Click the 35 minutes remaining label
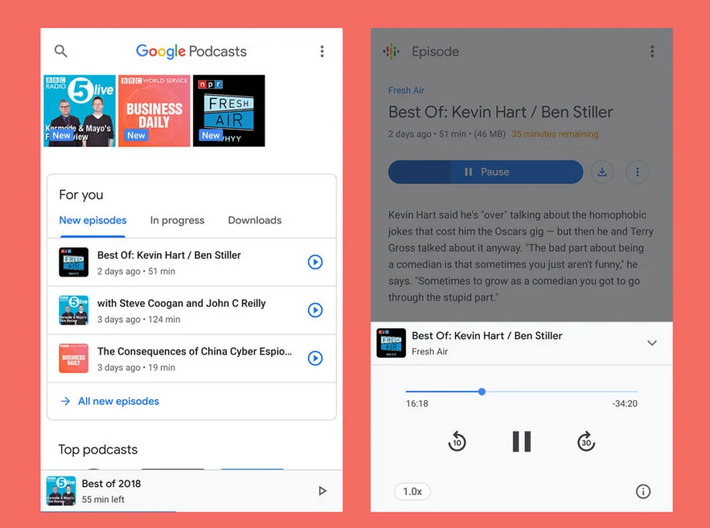 point(555,134)
